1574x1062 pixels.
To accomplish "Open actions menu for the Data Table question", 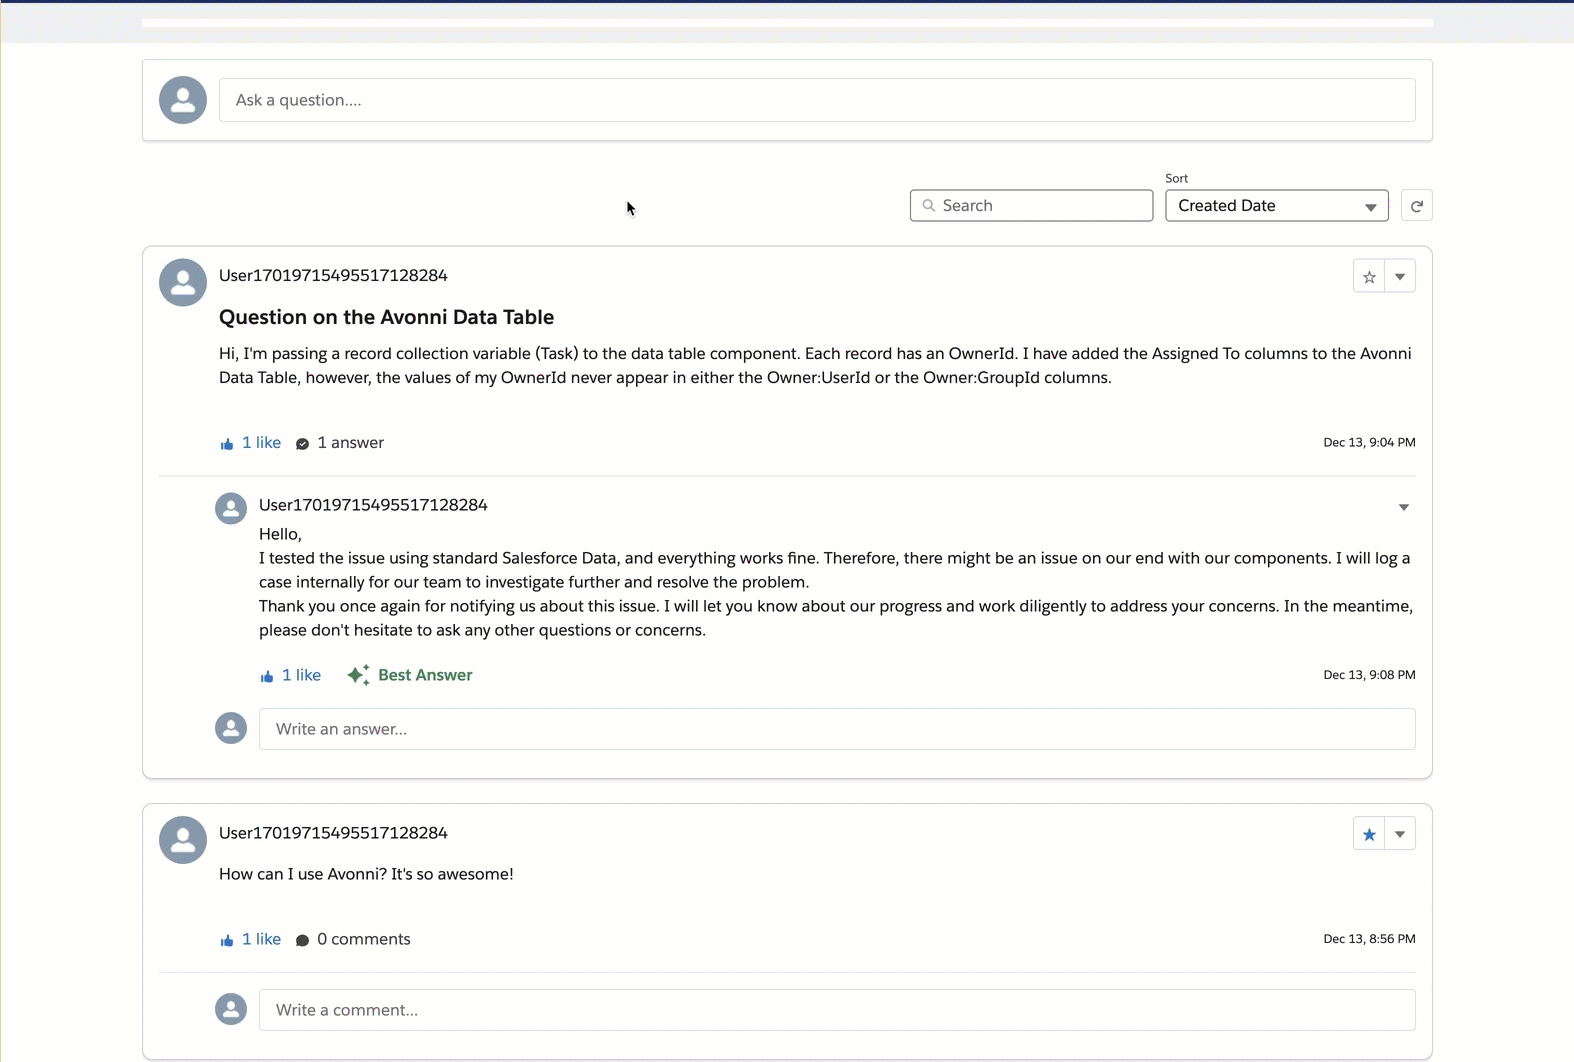I will [x=1400, y=277].
